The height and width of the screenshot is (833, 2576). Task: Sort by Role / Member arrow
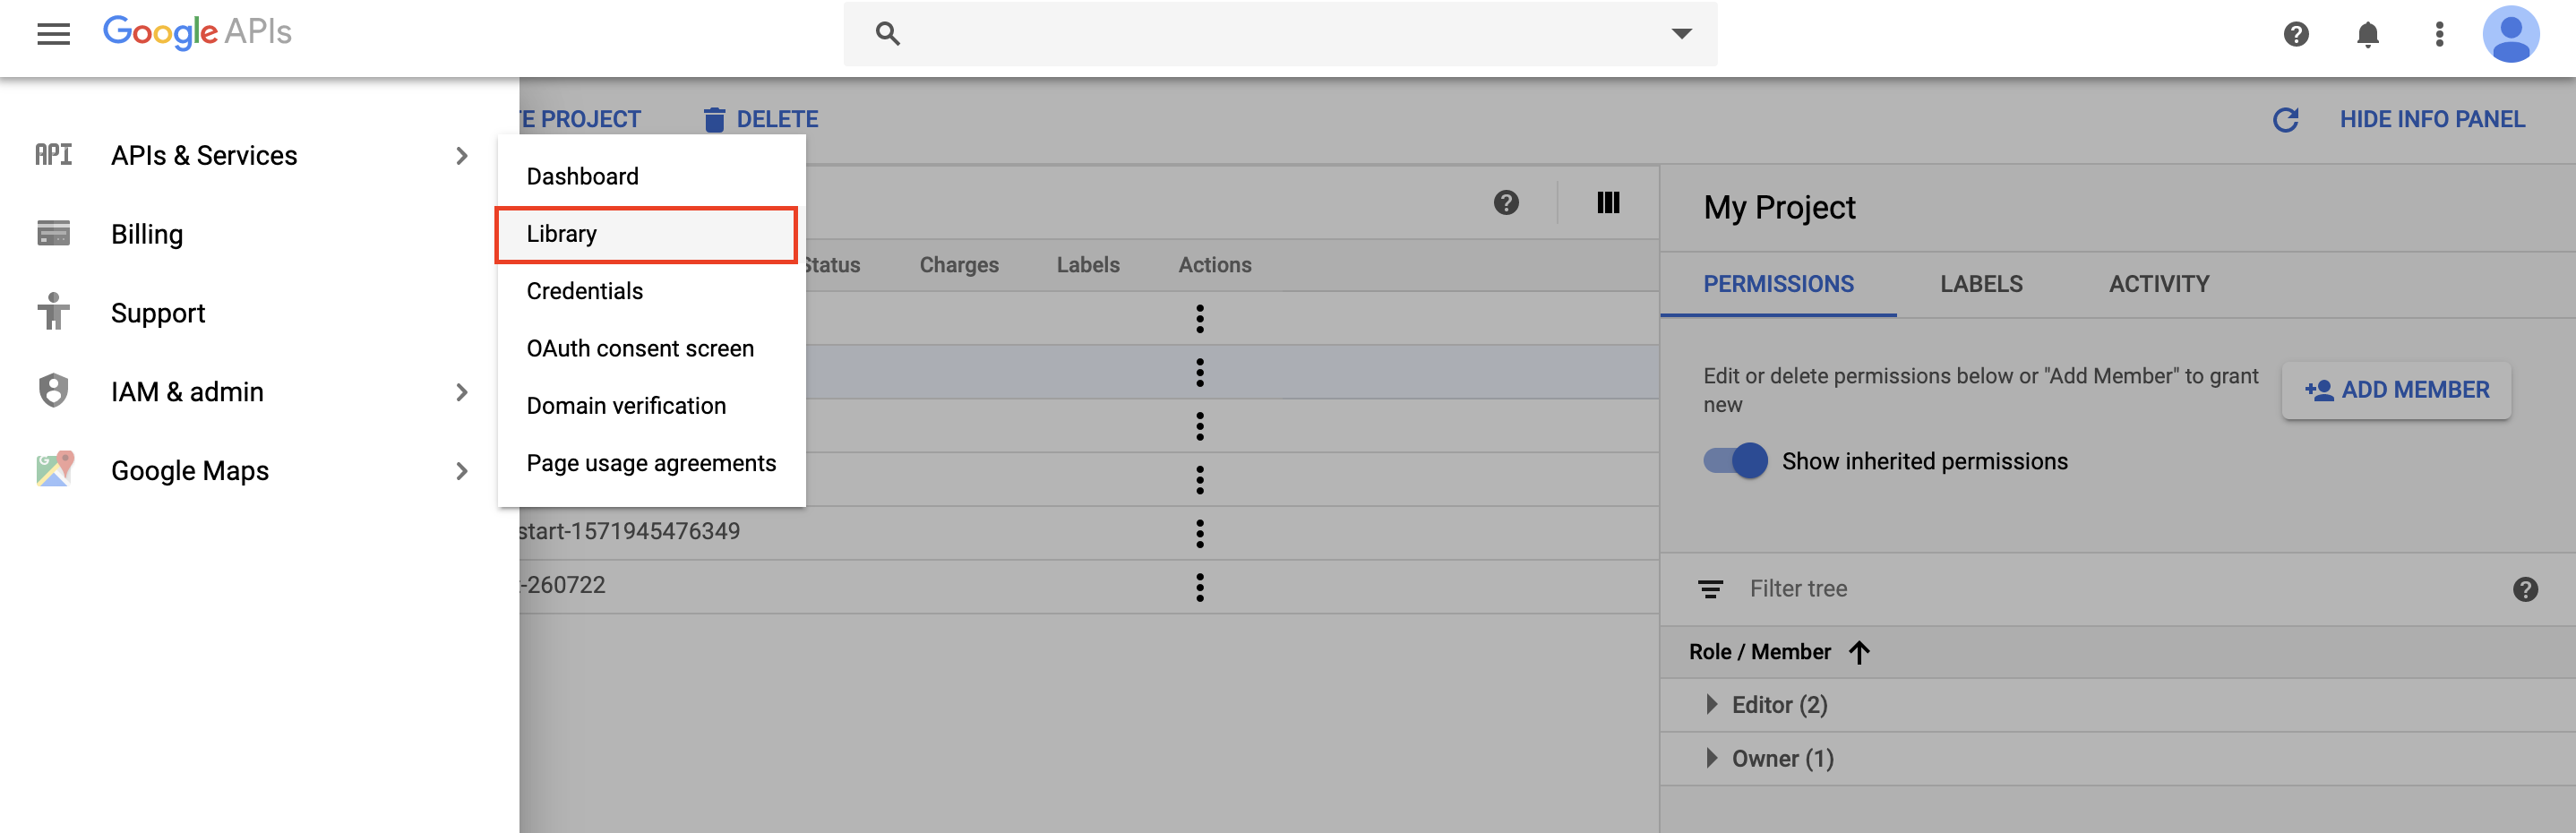[1859, 653]
